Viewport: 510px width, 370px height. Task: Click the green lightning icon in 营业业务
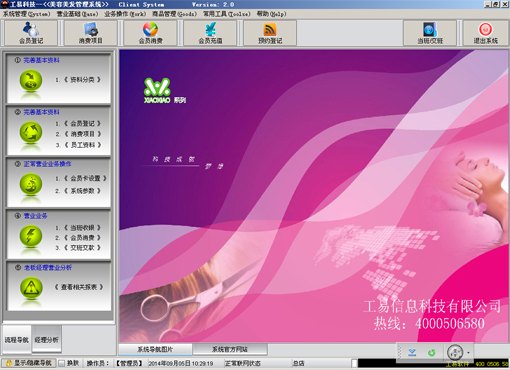(31, 236)
